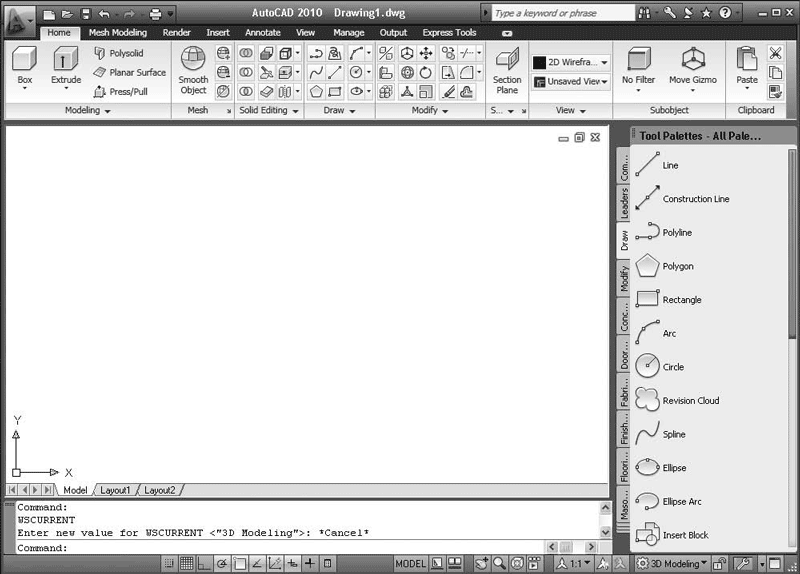This screenshot has height=574, width=800.
Task: Click the Pan icon in status bar
Action: point(481,563)
